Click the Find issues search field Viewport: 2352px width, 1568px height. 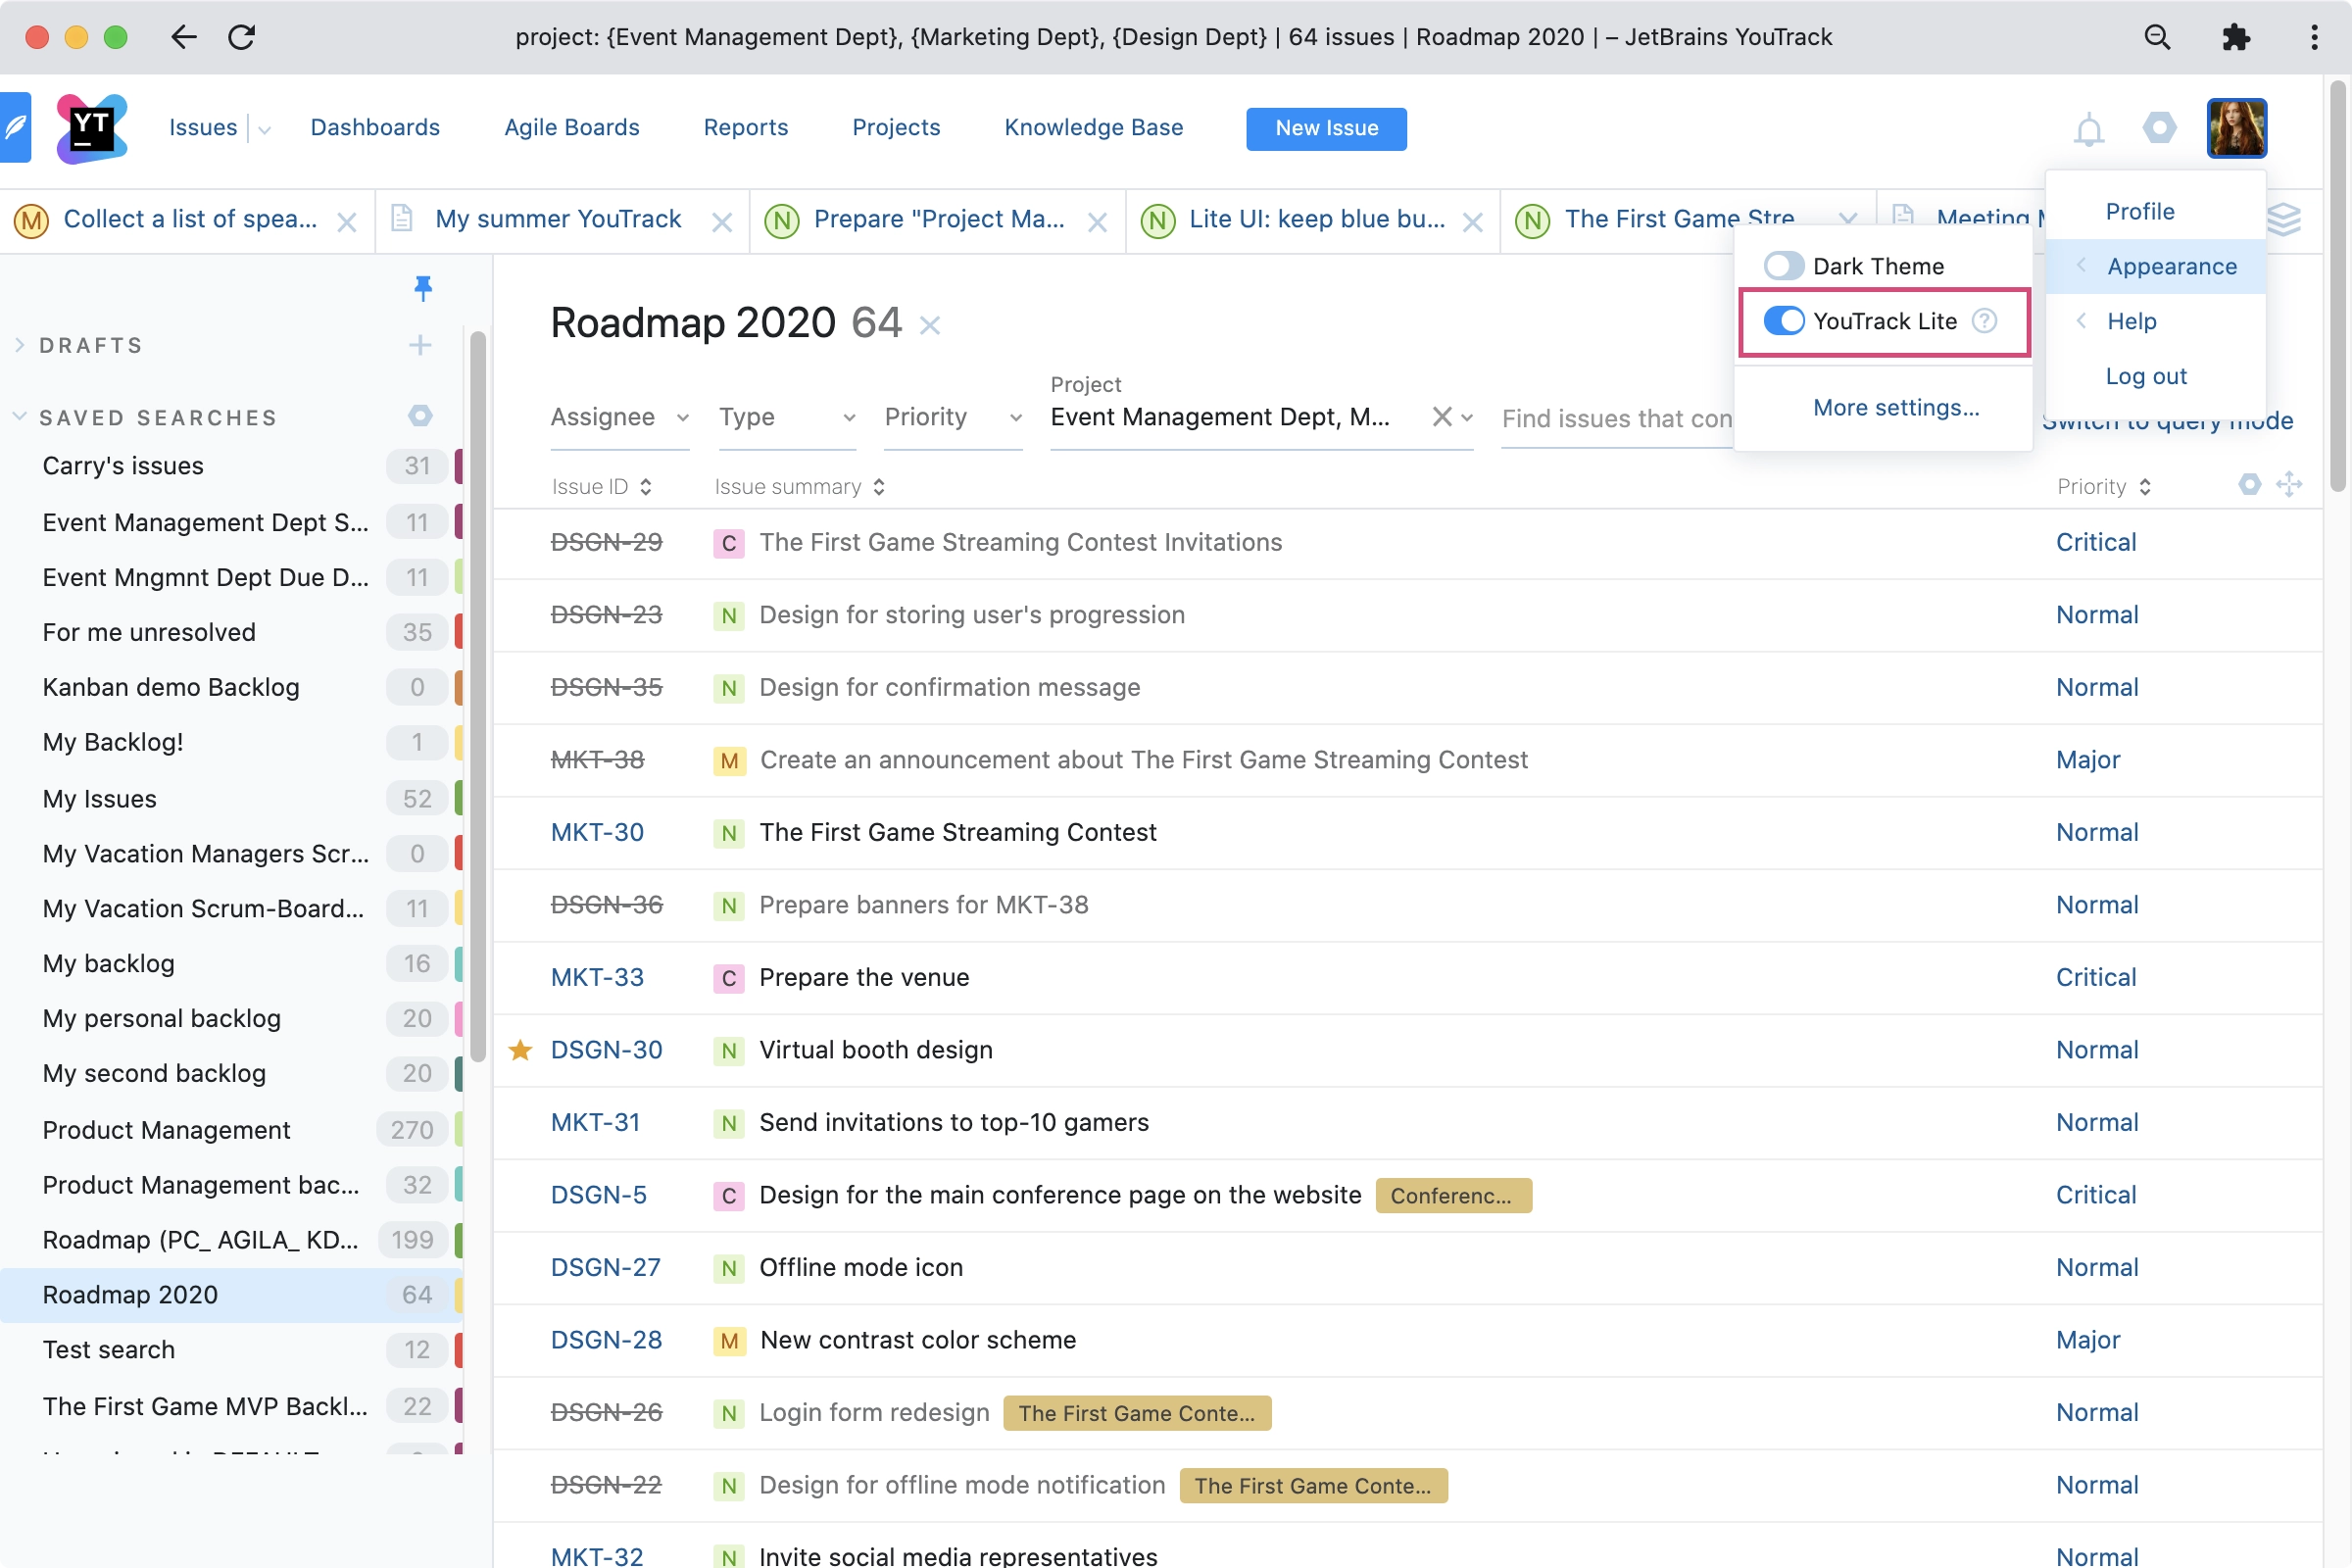(1617, 418)
